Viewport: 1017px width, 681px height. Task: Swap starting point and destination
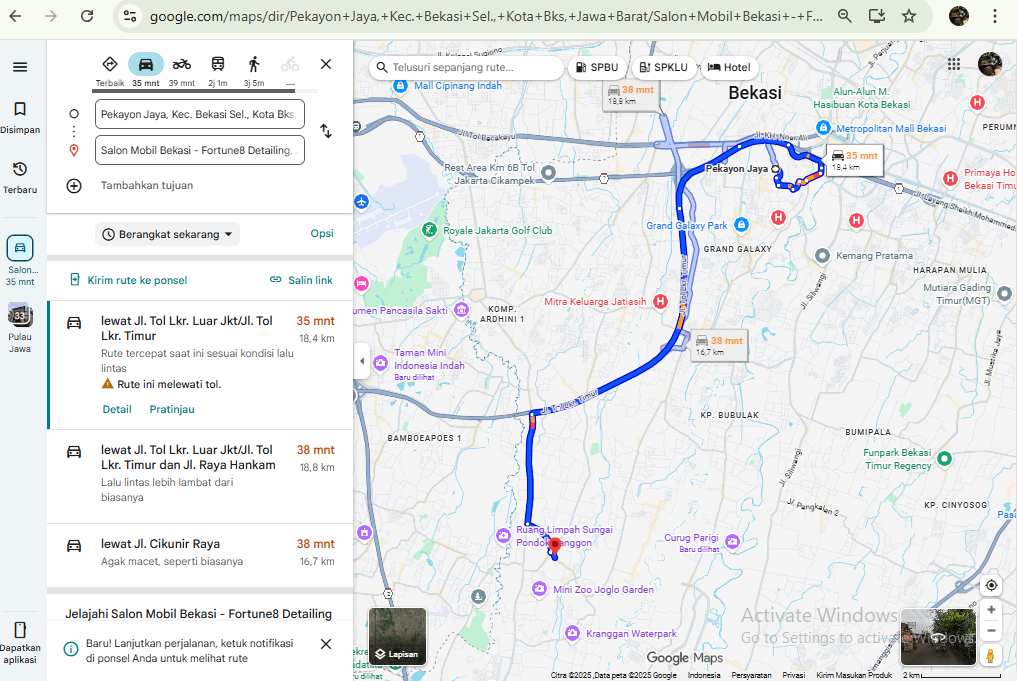[326, 131]
